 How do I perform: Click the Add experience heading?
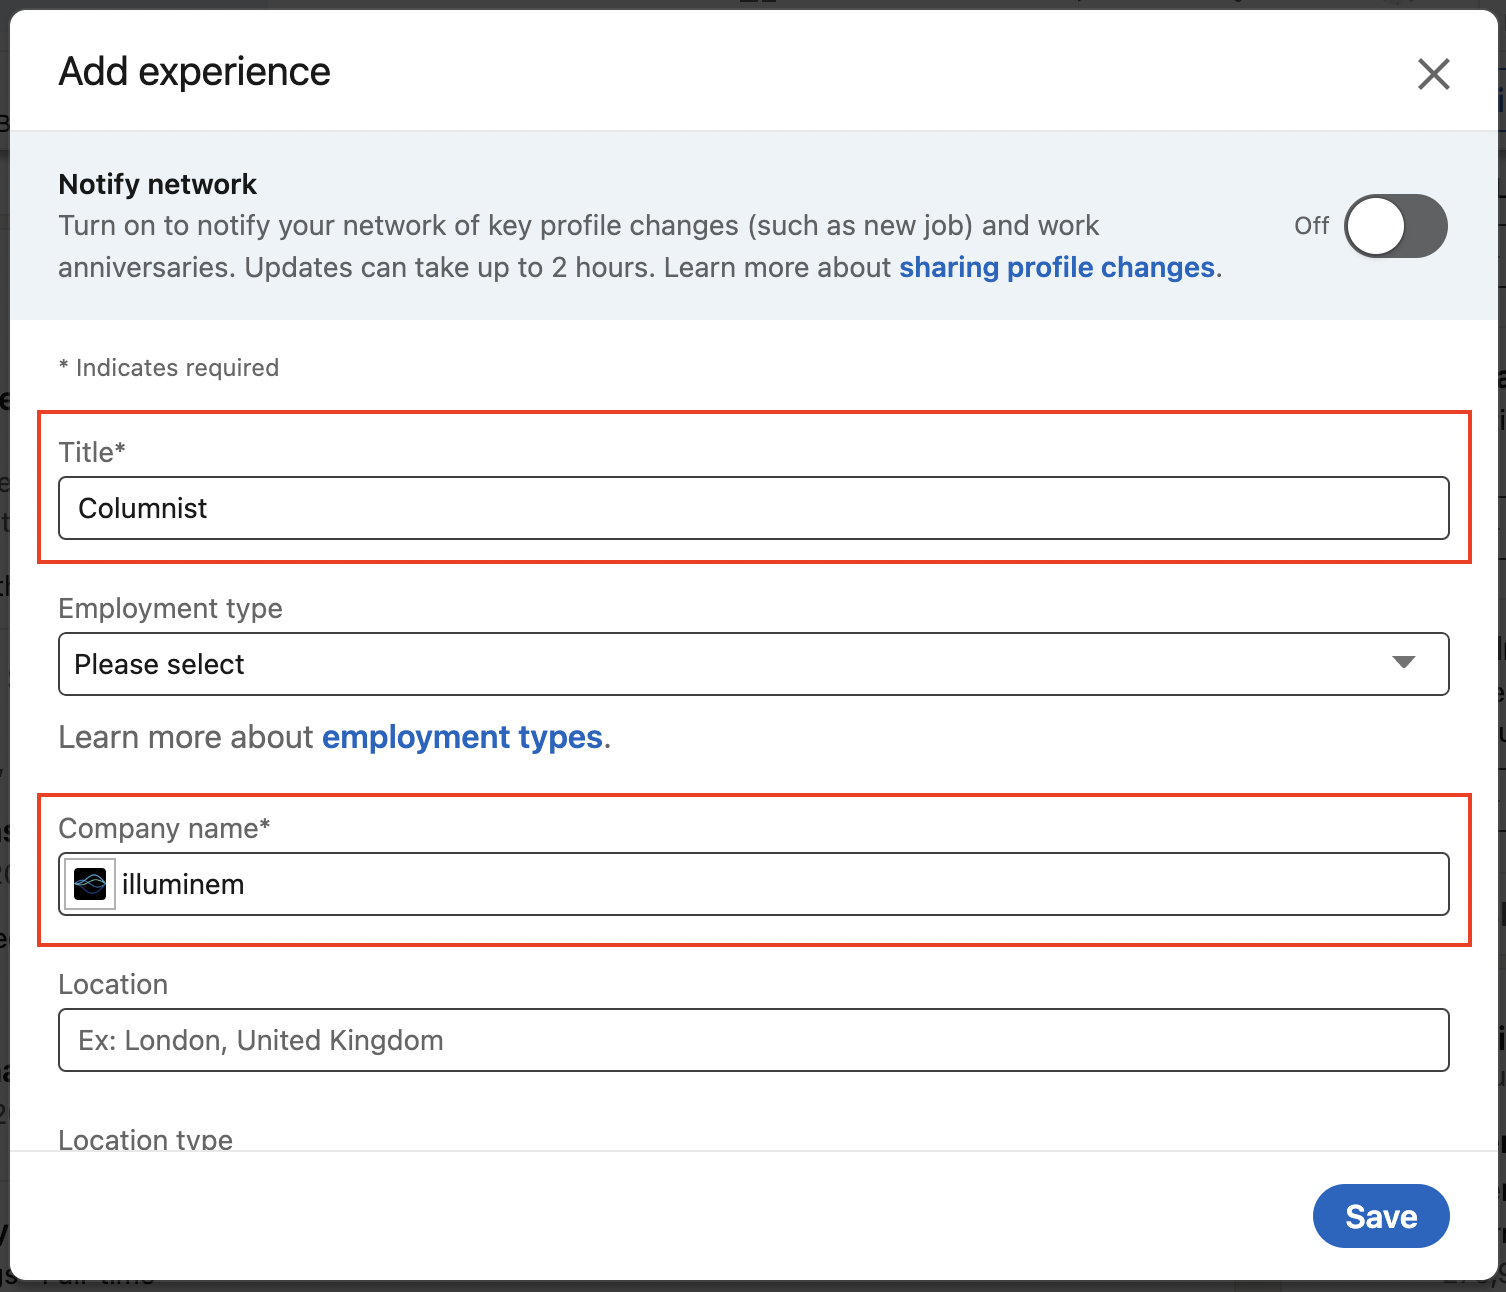point(195,72)
